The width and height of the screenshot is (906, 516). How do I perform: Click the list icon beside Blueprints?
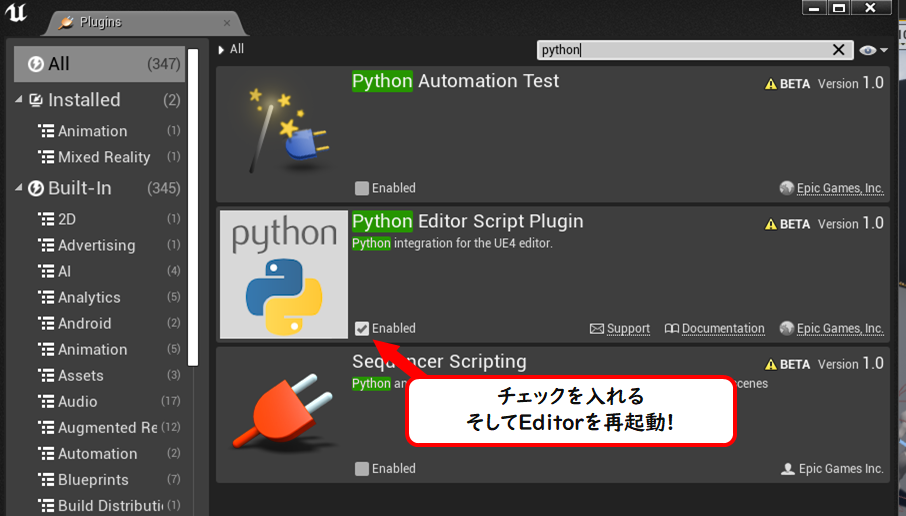(46, 480)
